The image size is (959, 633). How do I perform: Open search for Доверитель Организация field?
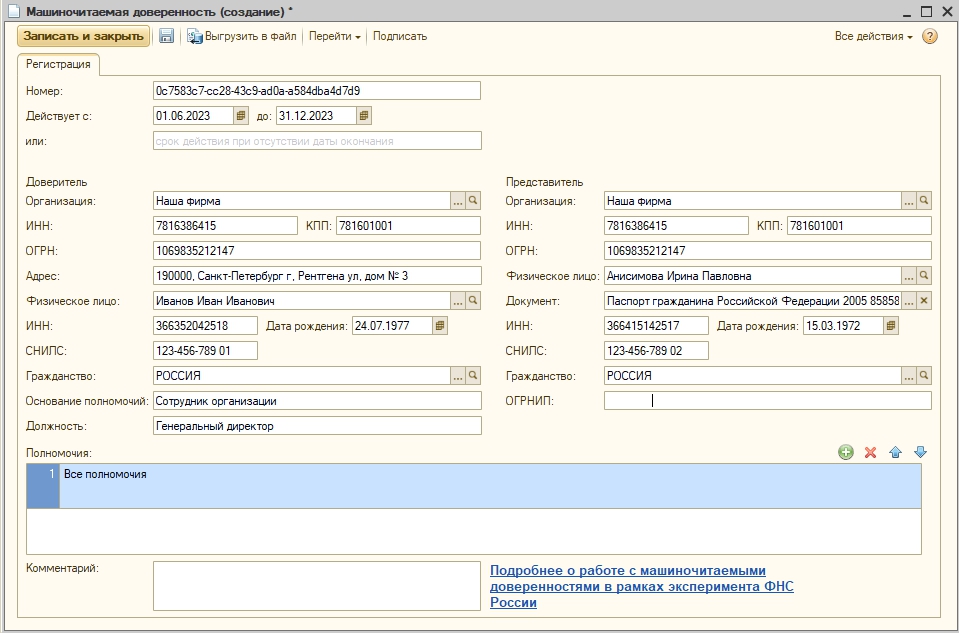point(473,201)
